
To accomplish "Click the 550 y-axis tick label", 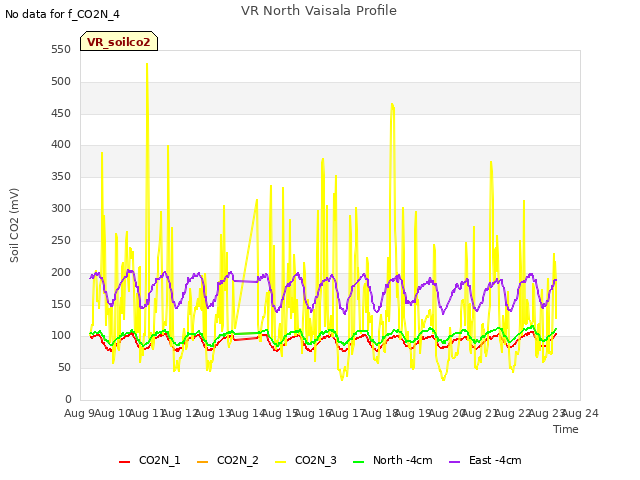I will click(61, 50).
